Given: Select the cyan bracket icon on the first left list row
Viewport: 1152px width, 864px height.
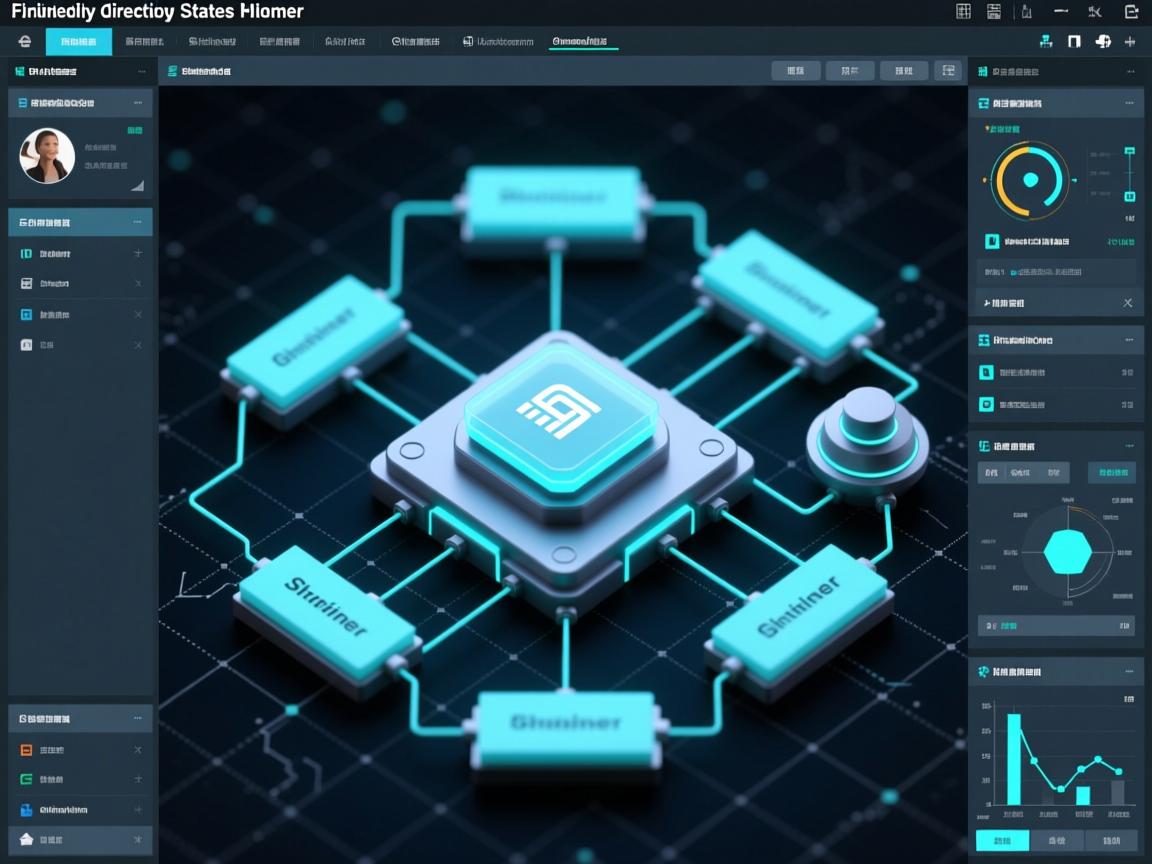Looking at the screenshot, I should (26, 253).
